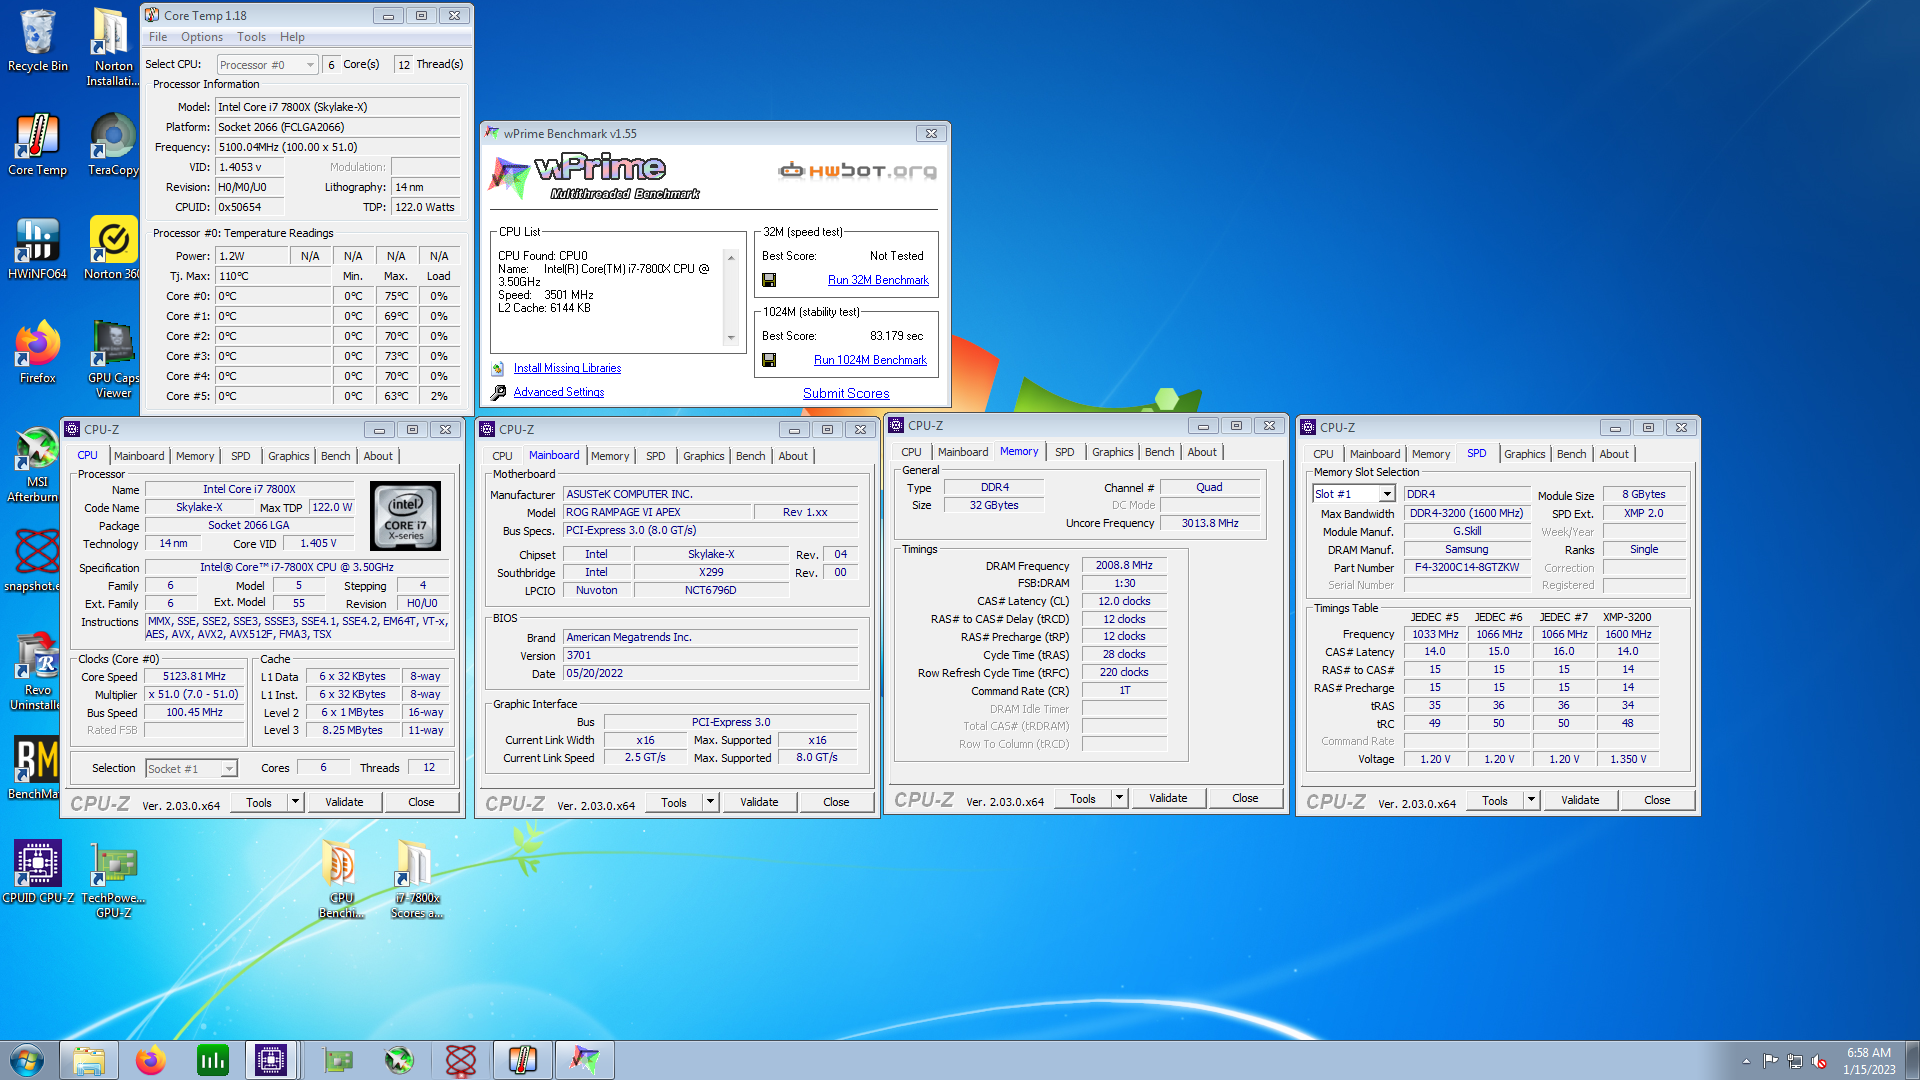
Task: Open the Options menu in Core Temp
Action: click(202, 37)
